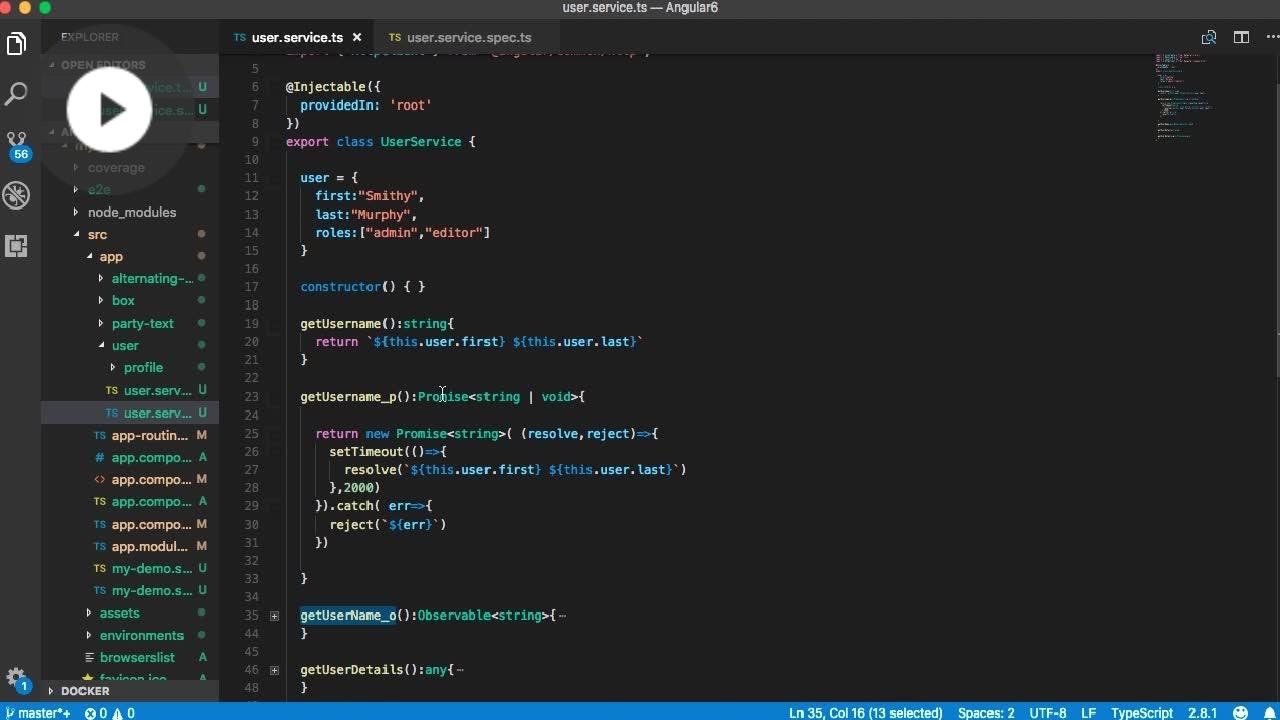Change file encoding via UTF-8
This screenshot has width=1280, height=720.
coord(1048,713)
